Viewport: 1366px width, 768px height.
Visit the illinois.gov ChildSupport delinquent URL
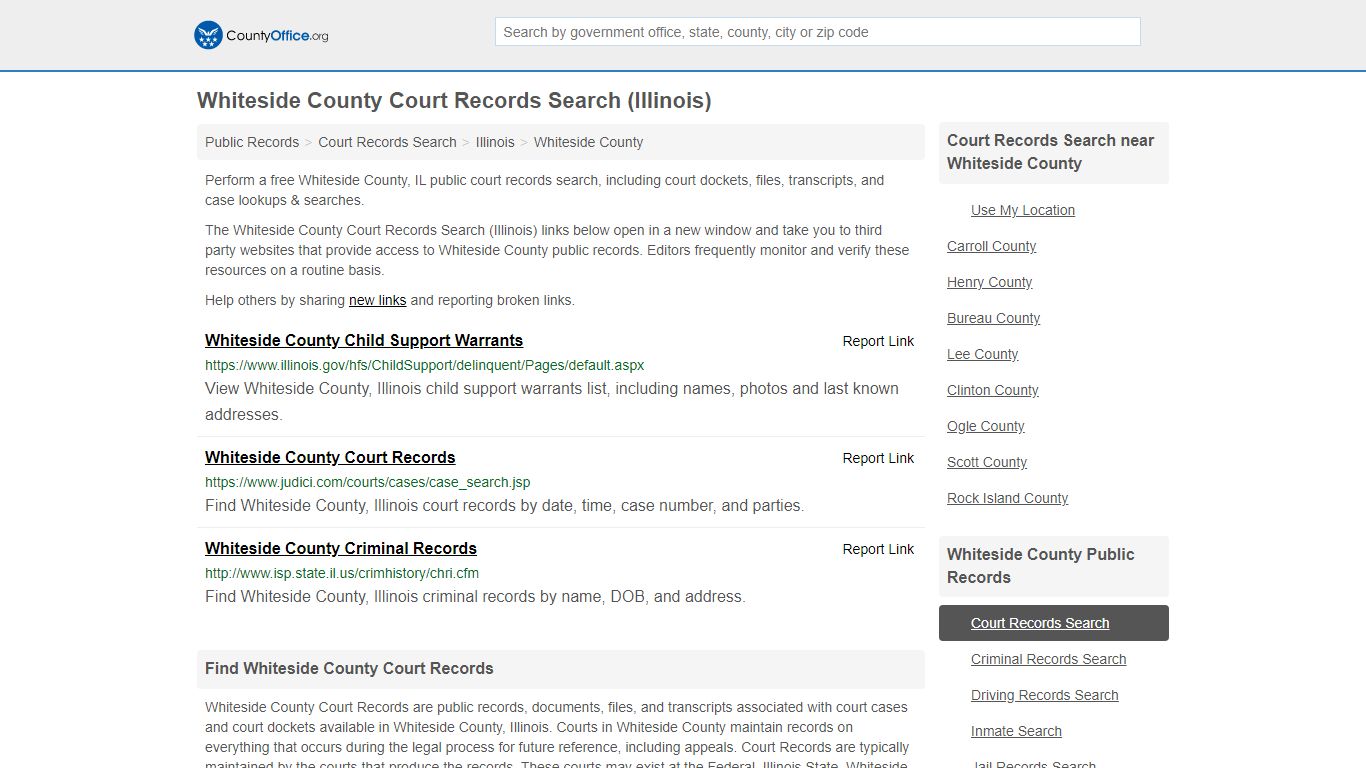tap(425, 365)
